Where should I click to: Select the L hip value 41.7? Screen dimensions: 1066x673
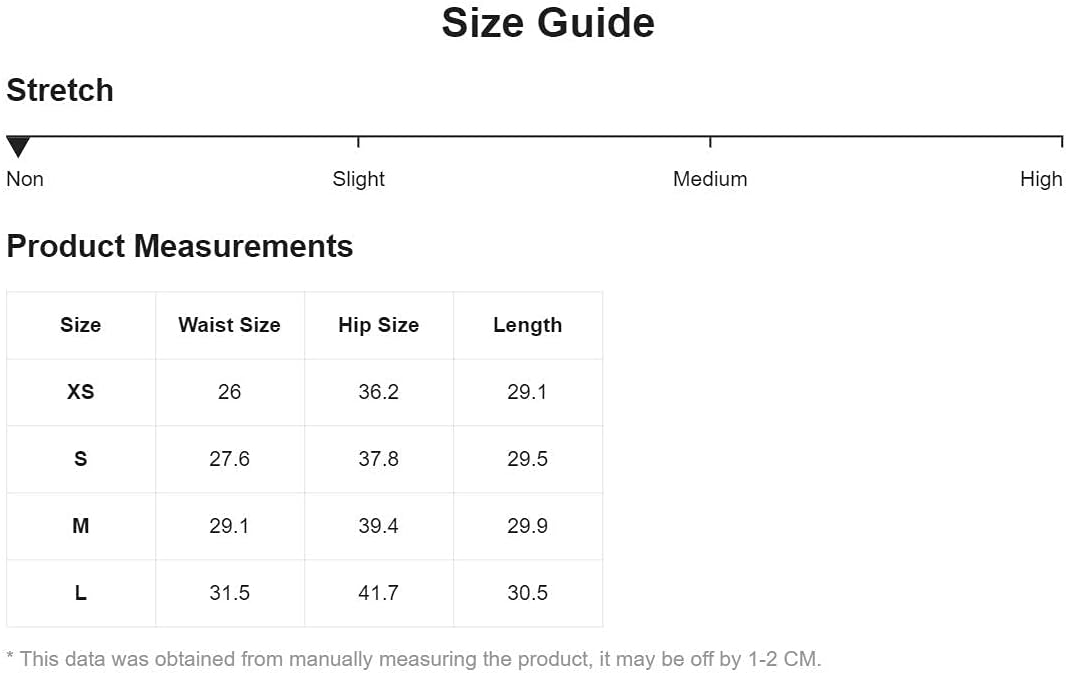379,593
